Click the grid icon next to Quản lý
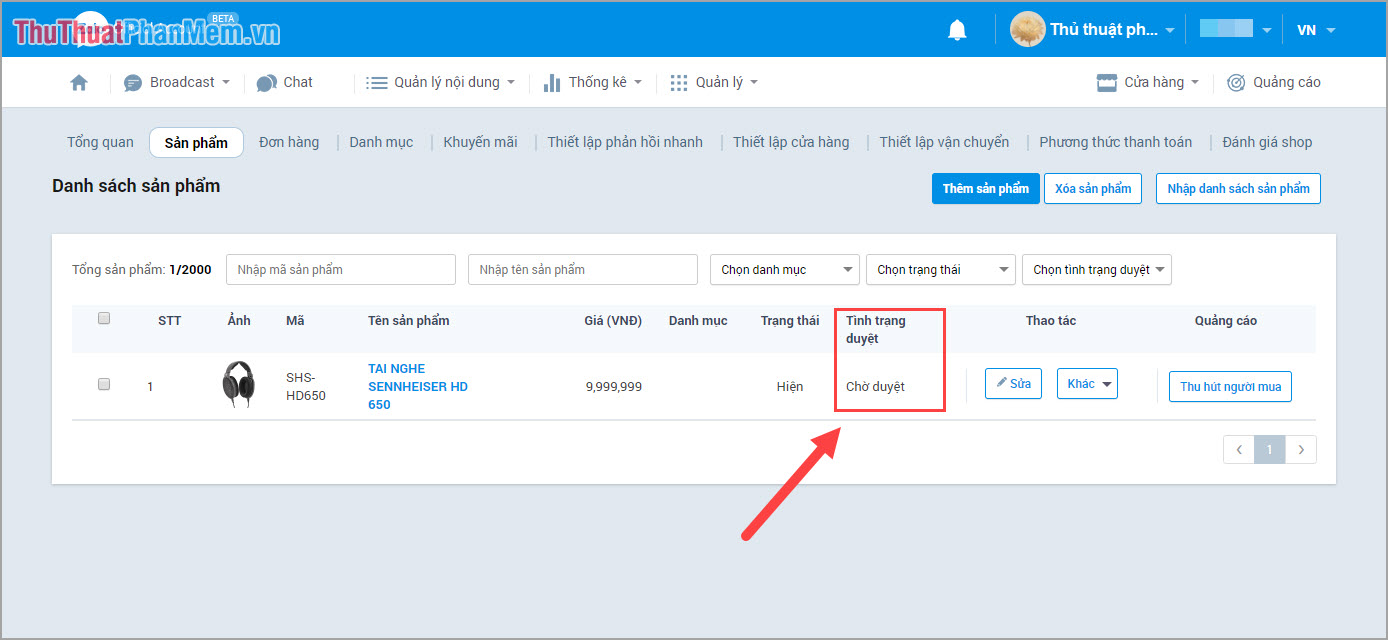 [678, 82]
